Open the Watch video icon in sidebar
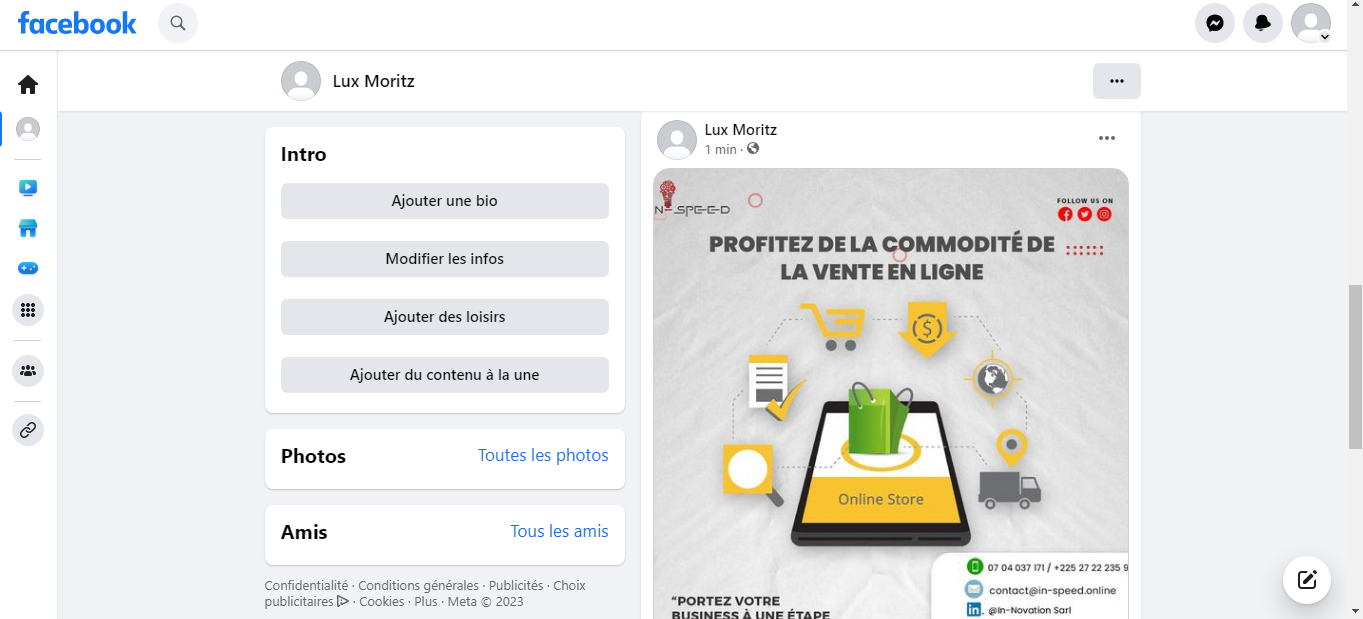The height and width of the screenshot is (619, 1363). [28, 187]
